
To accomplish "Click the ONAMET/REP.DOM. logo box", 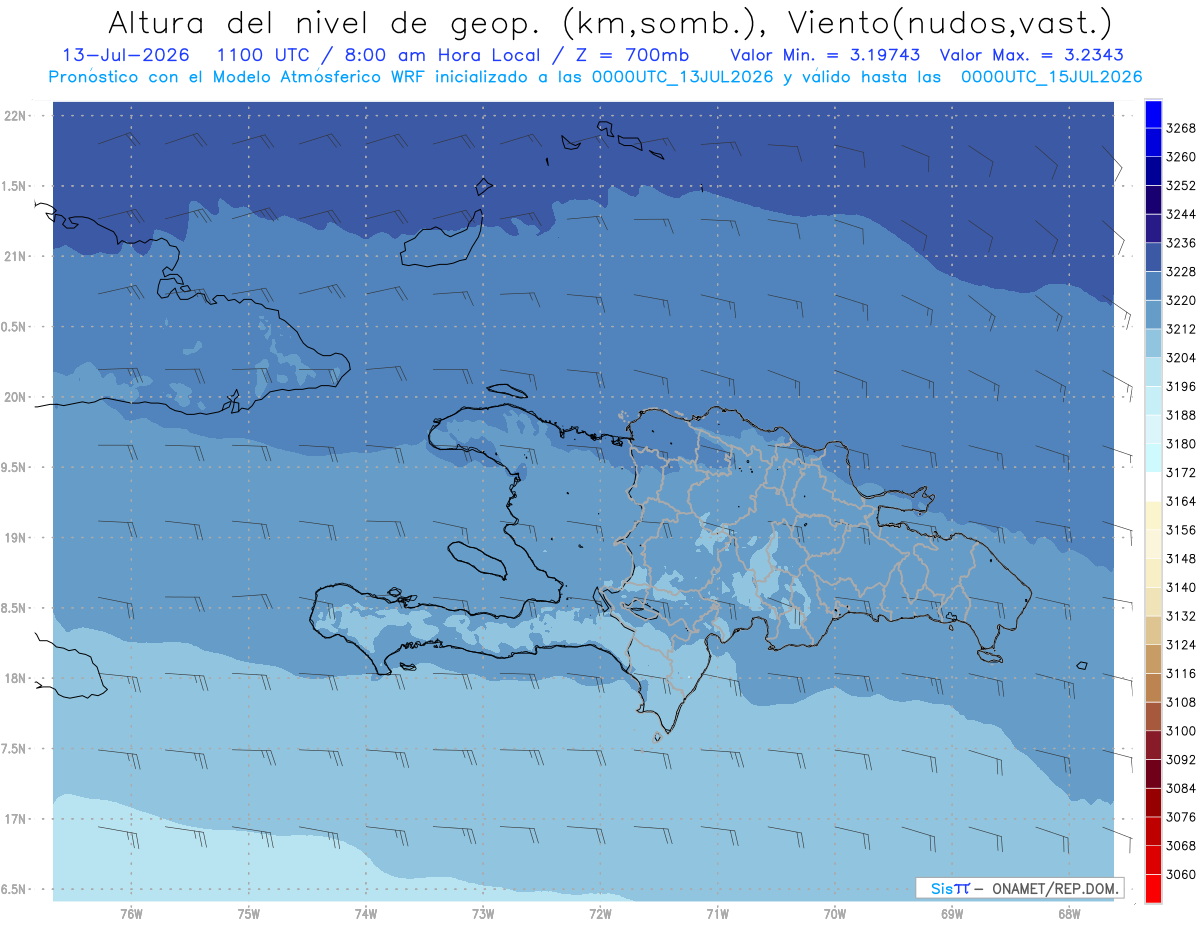I will click(1018, 888).
